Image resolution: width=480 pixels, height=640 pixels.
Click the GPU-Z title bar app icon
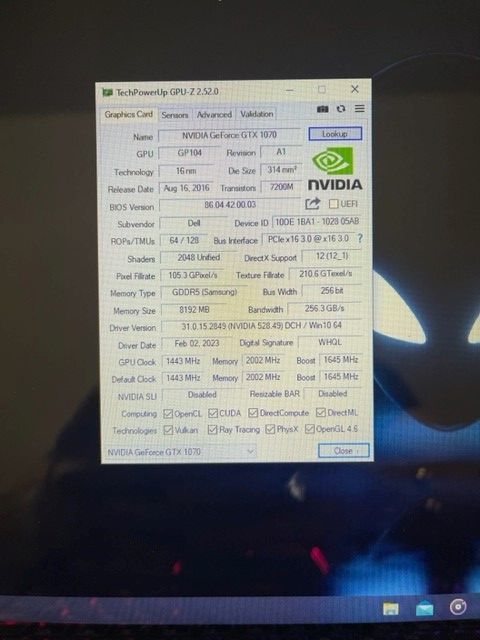(x=107, y=93)
